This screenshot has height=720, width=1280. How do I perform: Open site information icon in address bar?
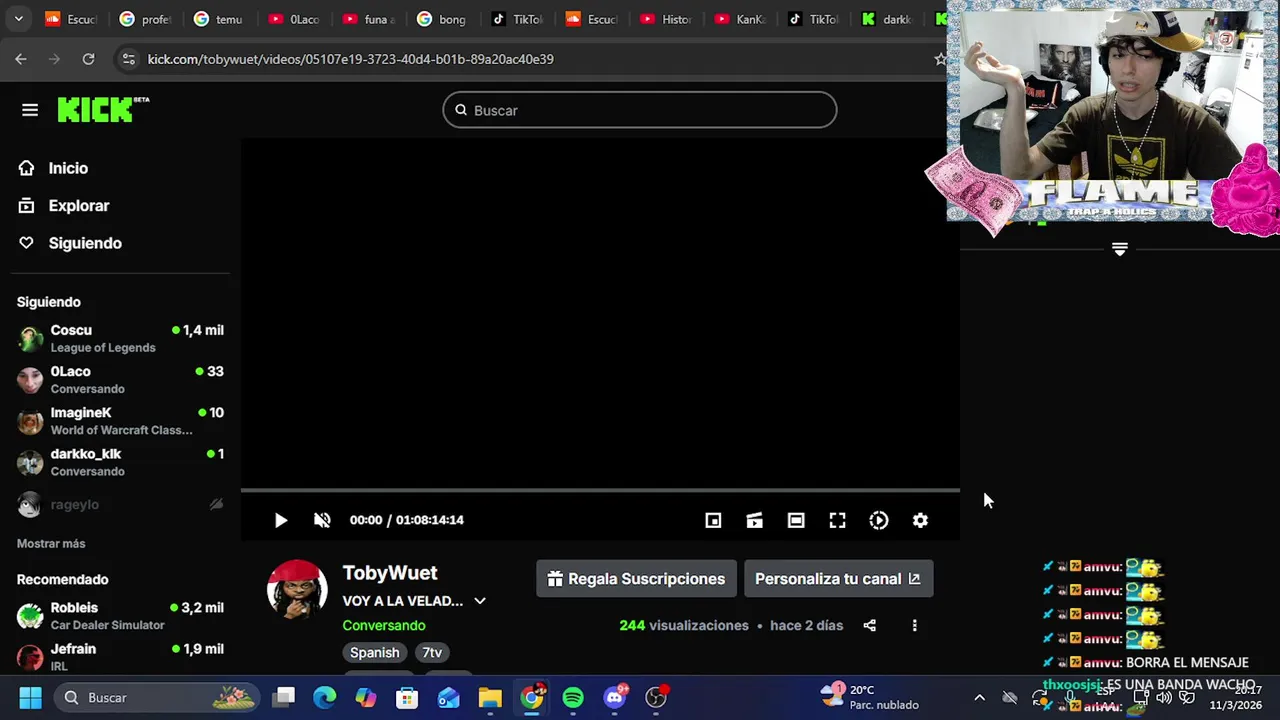128,59
